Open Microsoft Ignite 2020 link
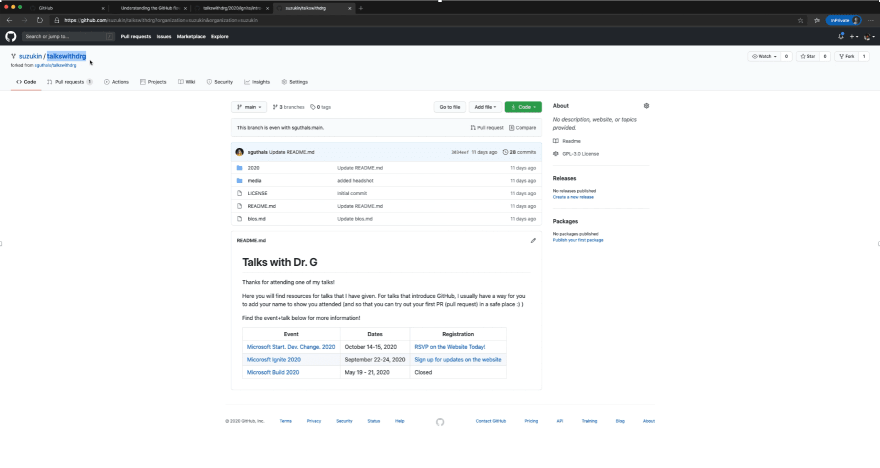The width and height of the screenshot is (880, 468). pyautogui.click(x=274, y=360)
